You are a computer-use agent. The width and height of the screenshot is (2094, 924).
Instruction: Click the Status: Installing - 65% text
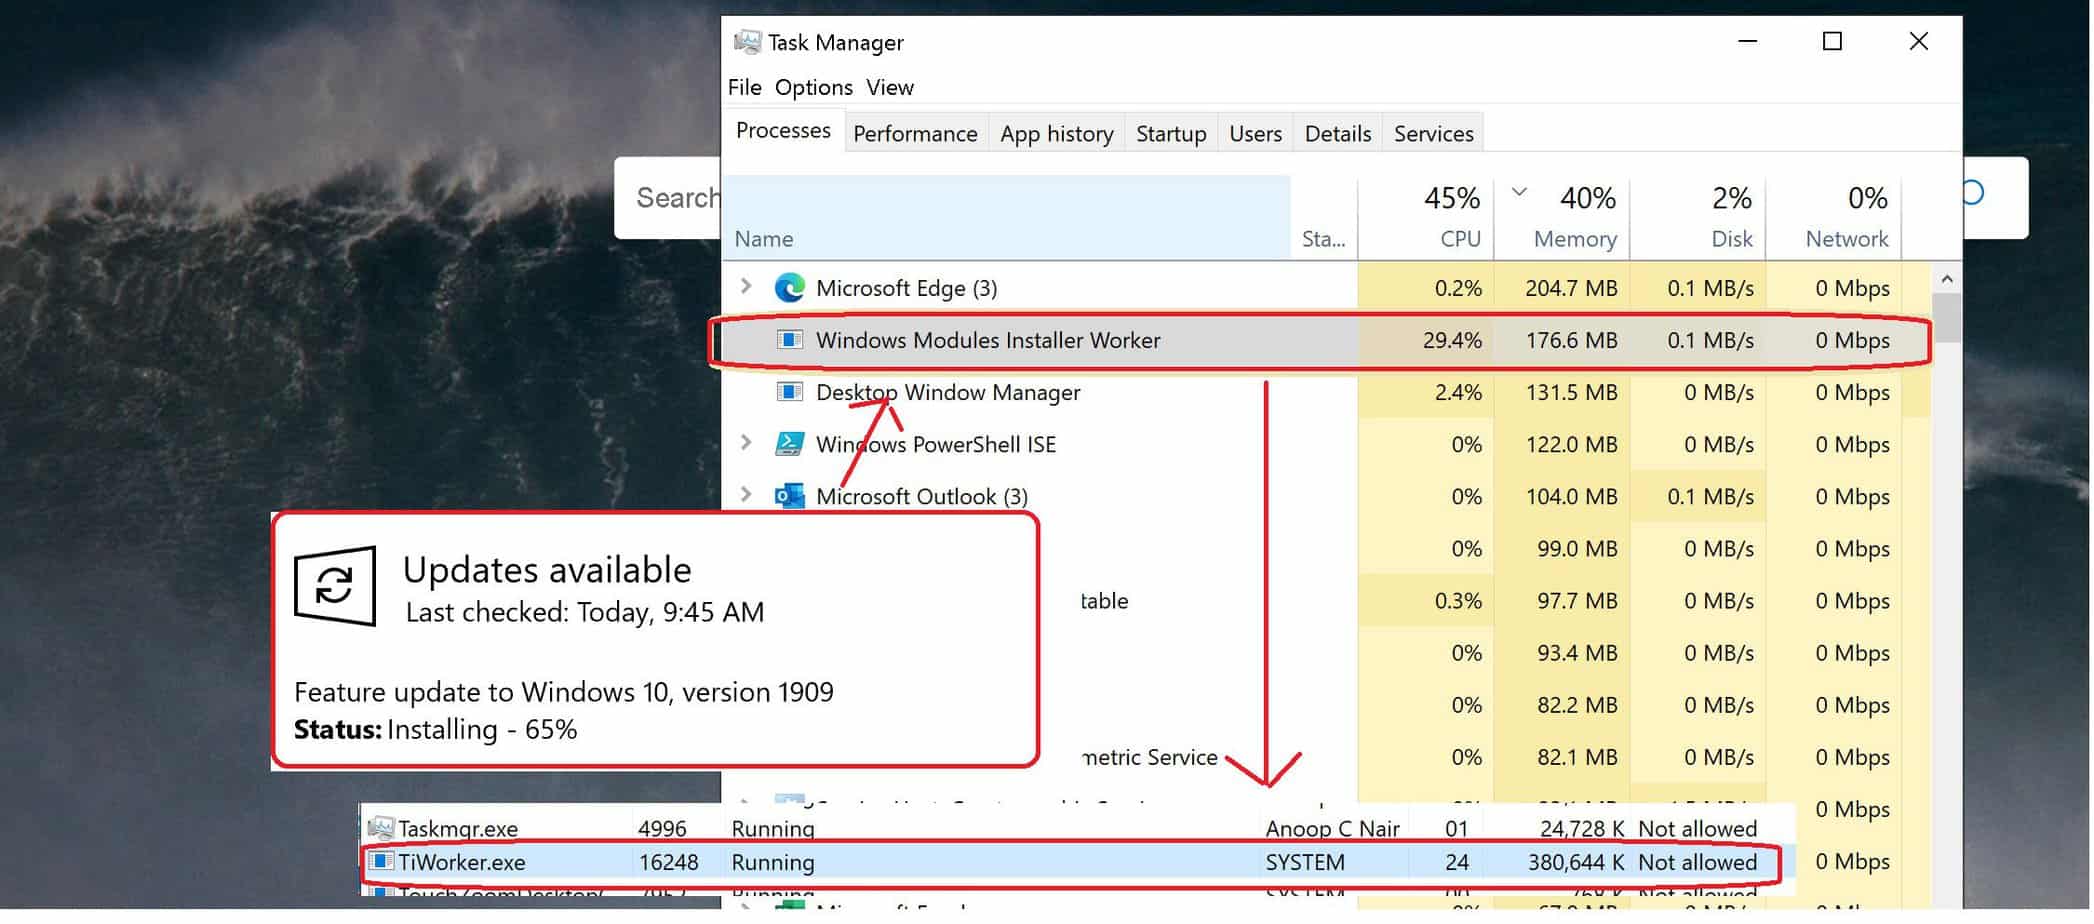point(435,729)
